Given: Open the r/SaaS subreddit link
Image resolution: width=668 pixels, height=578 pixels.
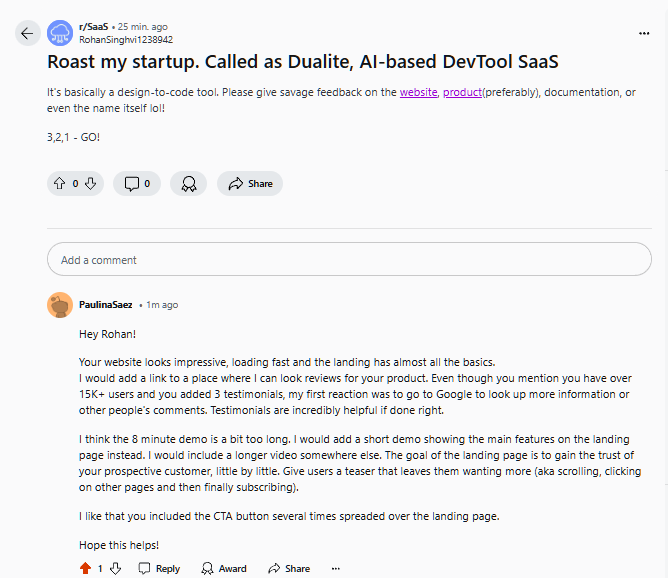Looking at the screenshot, I should [x=95, y=27].
